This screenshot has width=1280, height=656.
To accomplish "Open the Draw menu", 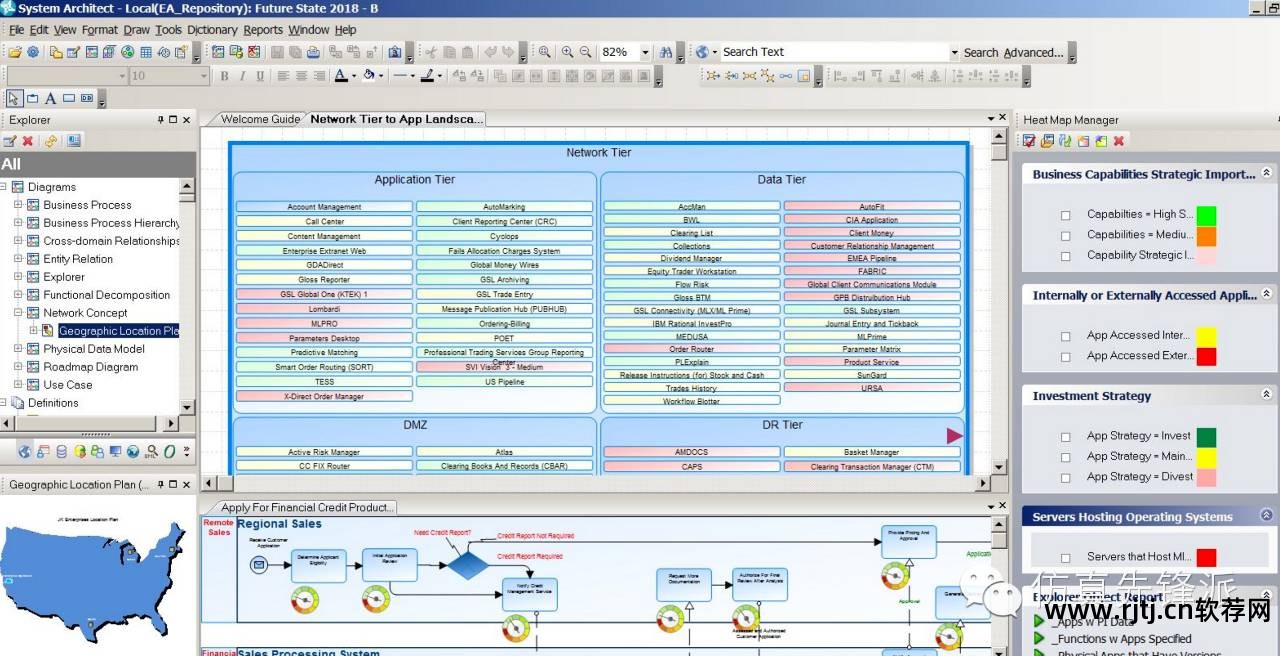I will coord(136,30).
